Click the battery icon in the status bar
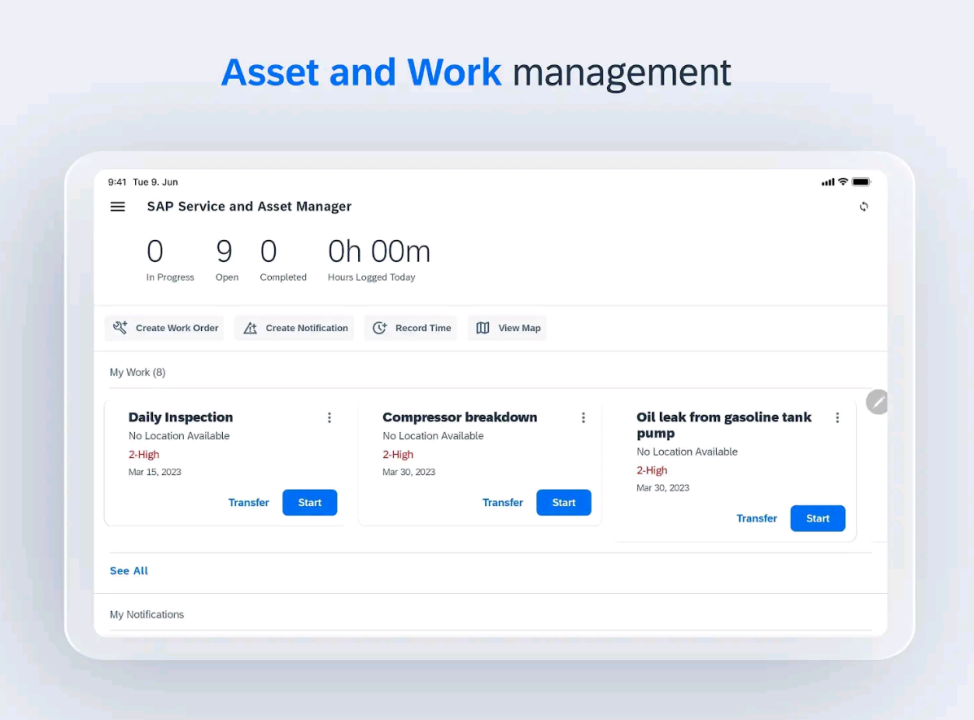This screenshot has height=720, width=974. click(x=861, y=182)
